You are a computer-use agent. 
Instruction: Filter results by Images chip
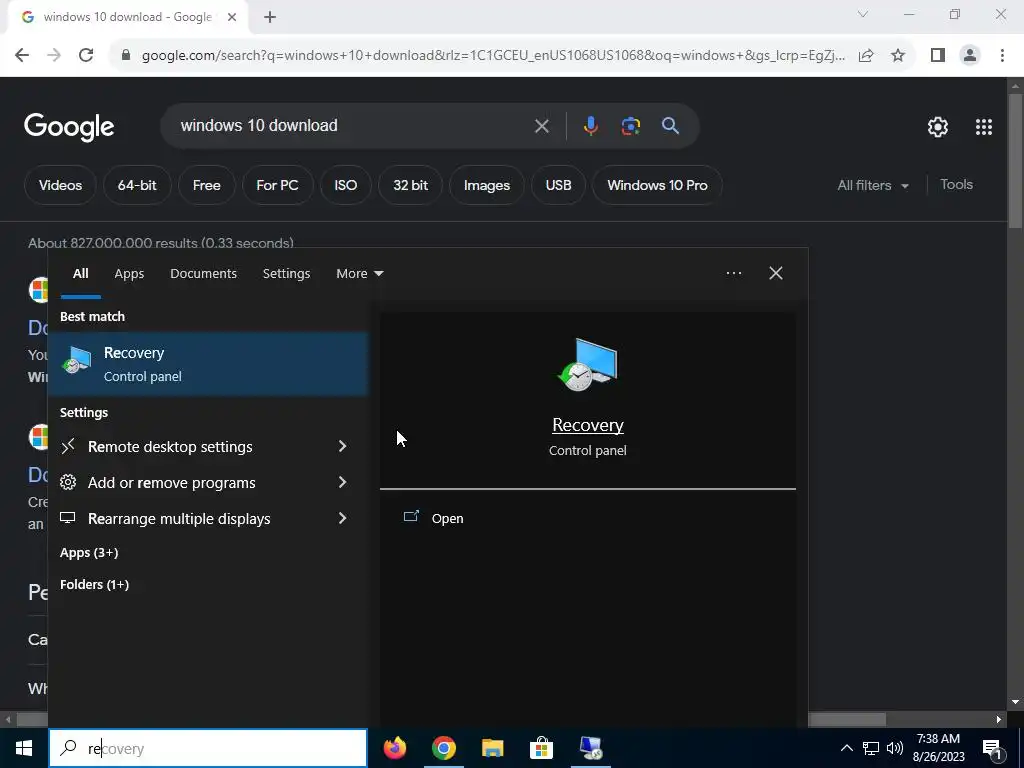pyautogui.click(x=487, y=185)
